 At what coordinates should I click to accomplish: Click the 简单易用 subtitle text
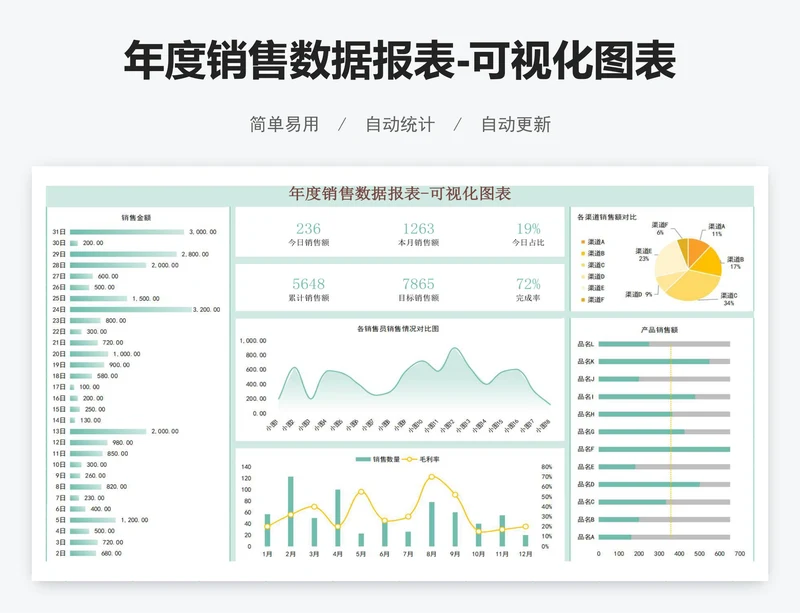(x=284, y=125)
